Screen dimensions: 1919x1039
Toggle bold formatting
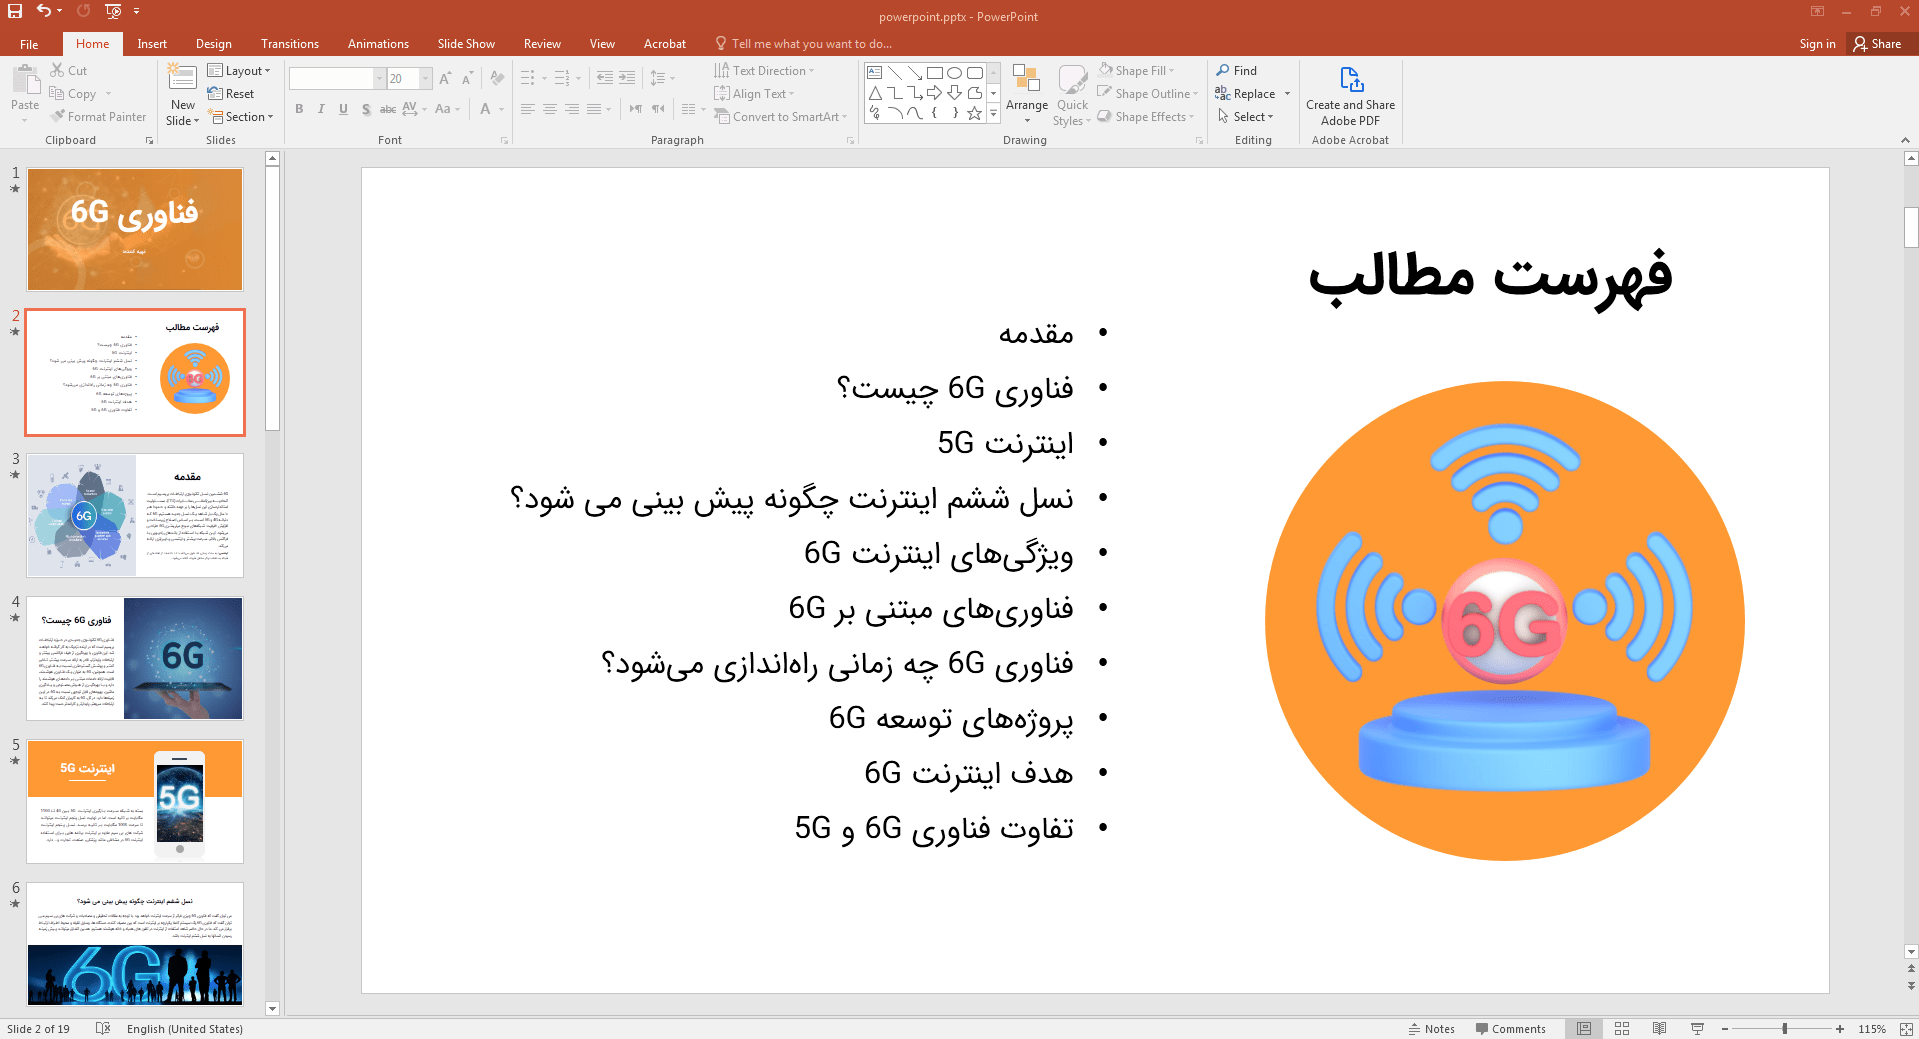(299, 109)
